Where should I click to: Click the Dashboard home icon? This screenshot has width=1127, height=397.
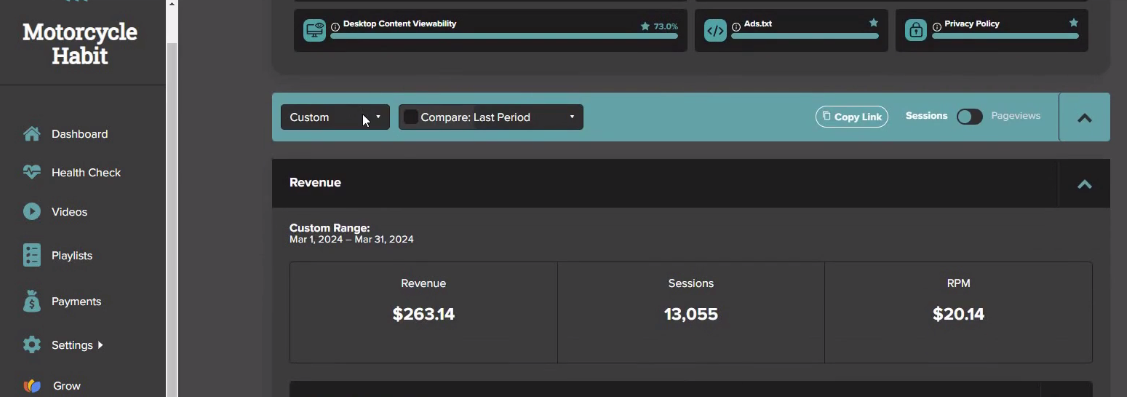click(32, 134)
